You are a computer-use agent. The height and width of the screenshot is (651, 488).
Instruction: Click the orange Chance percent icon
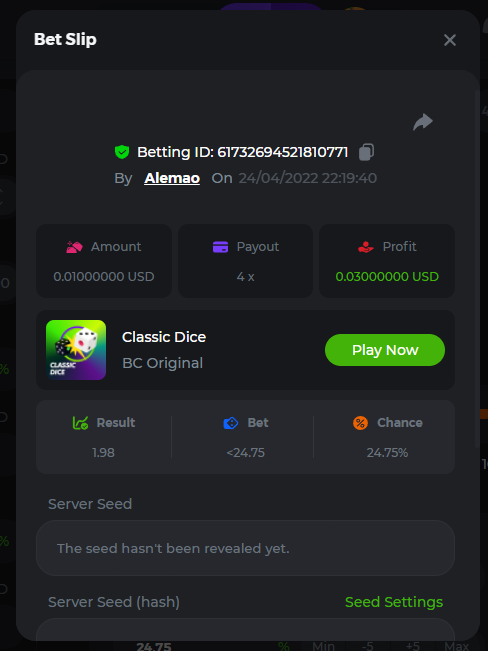[x=360, y=423]
